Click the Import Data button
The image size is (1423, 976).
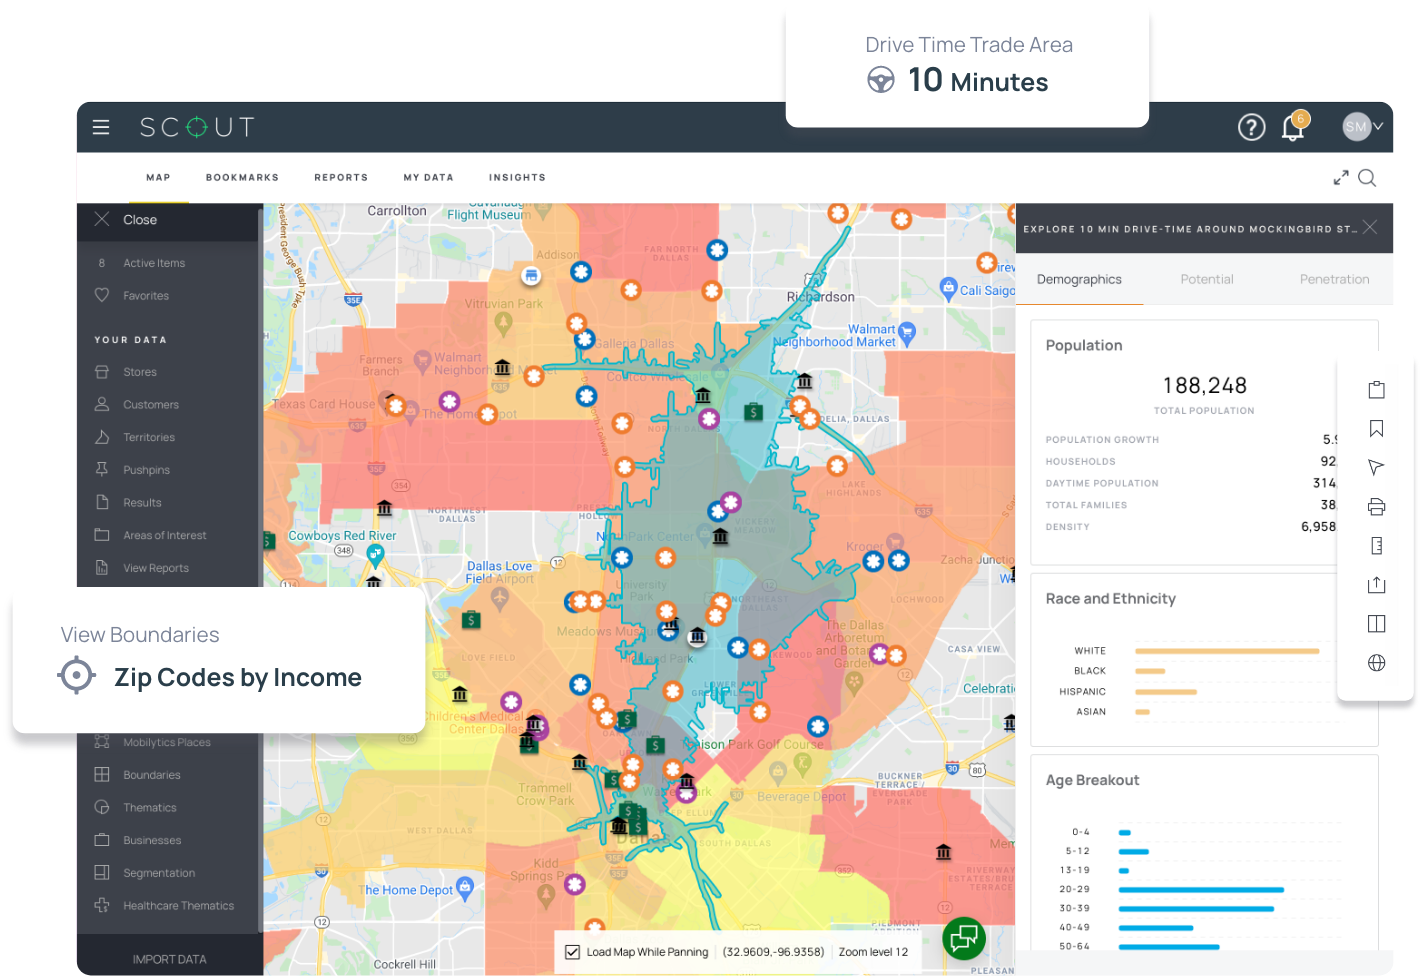coord(169,959)
